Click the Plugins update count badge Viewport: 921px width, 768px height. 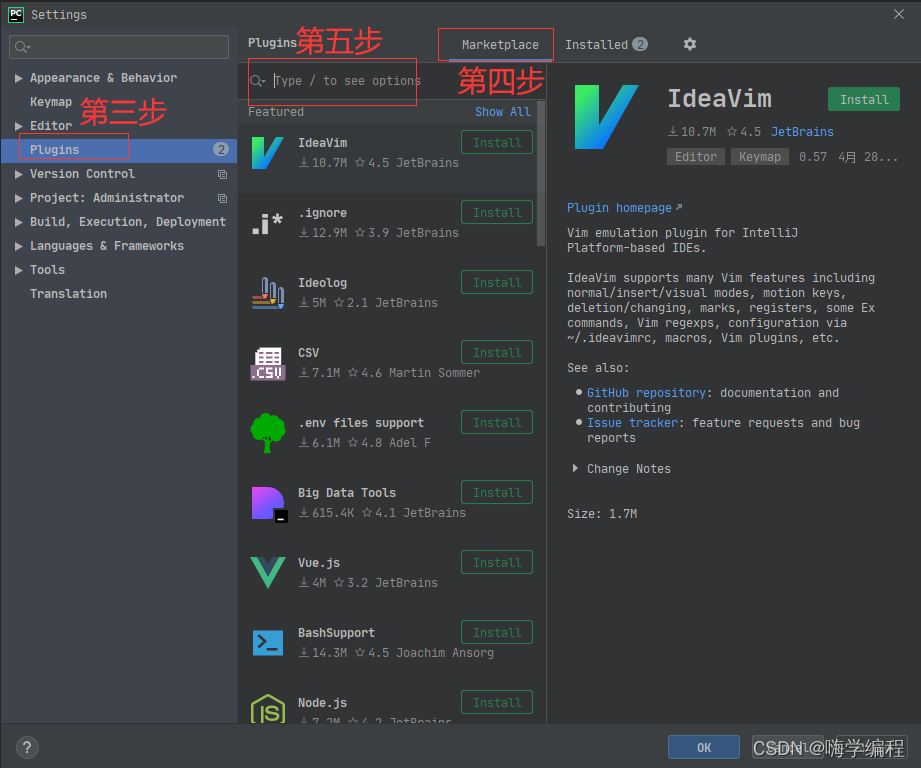click(221, 149)
